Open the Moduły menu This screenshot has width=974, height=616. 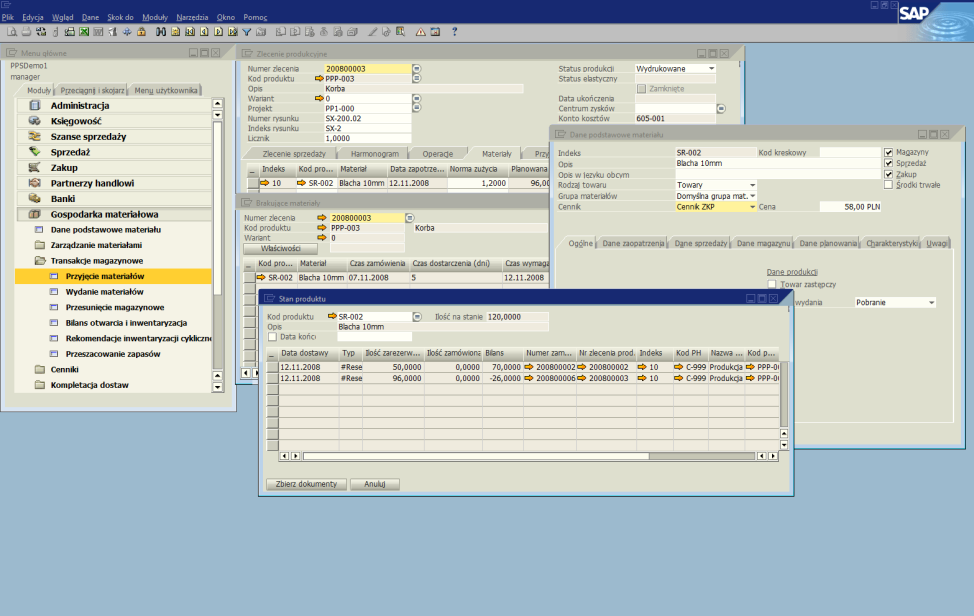(155, 17)
